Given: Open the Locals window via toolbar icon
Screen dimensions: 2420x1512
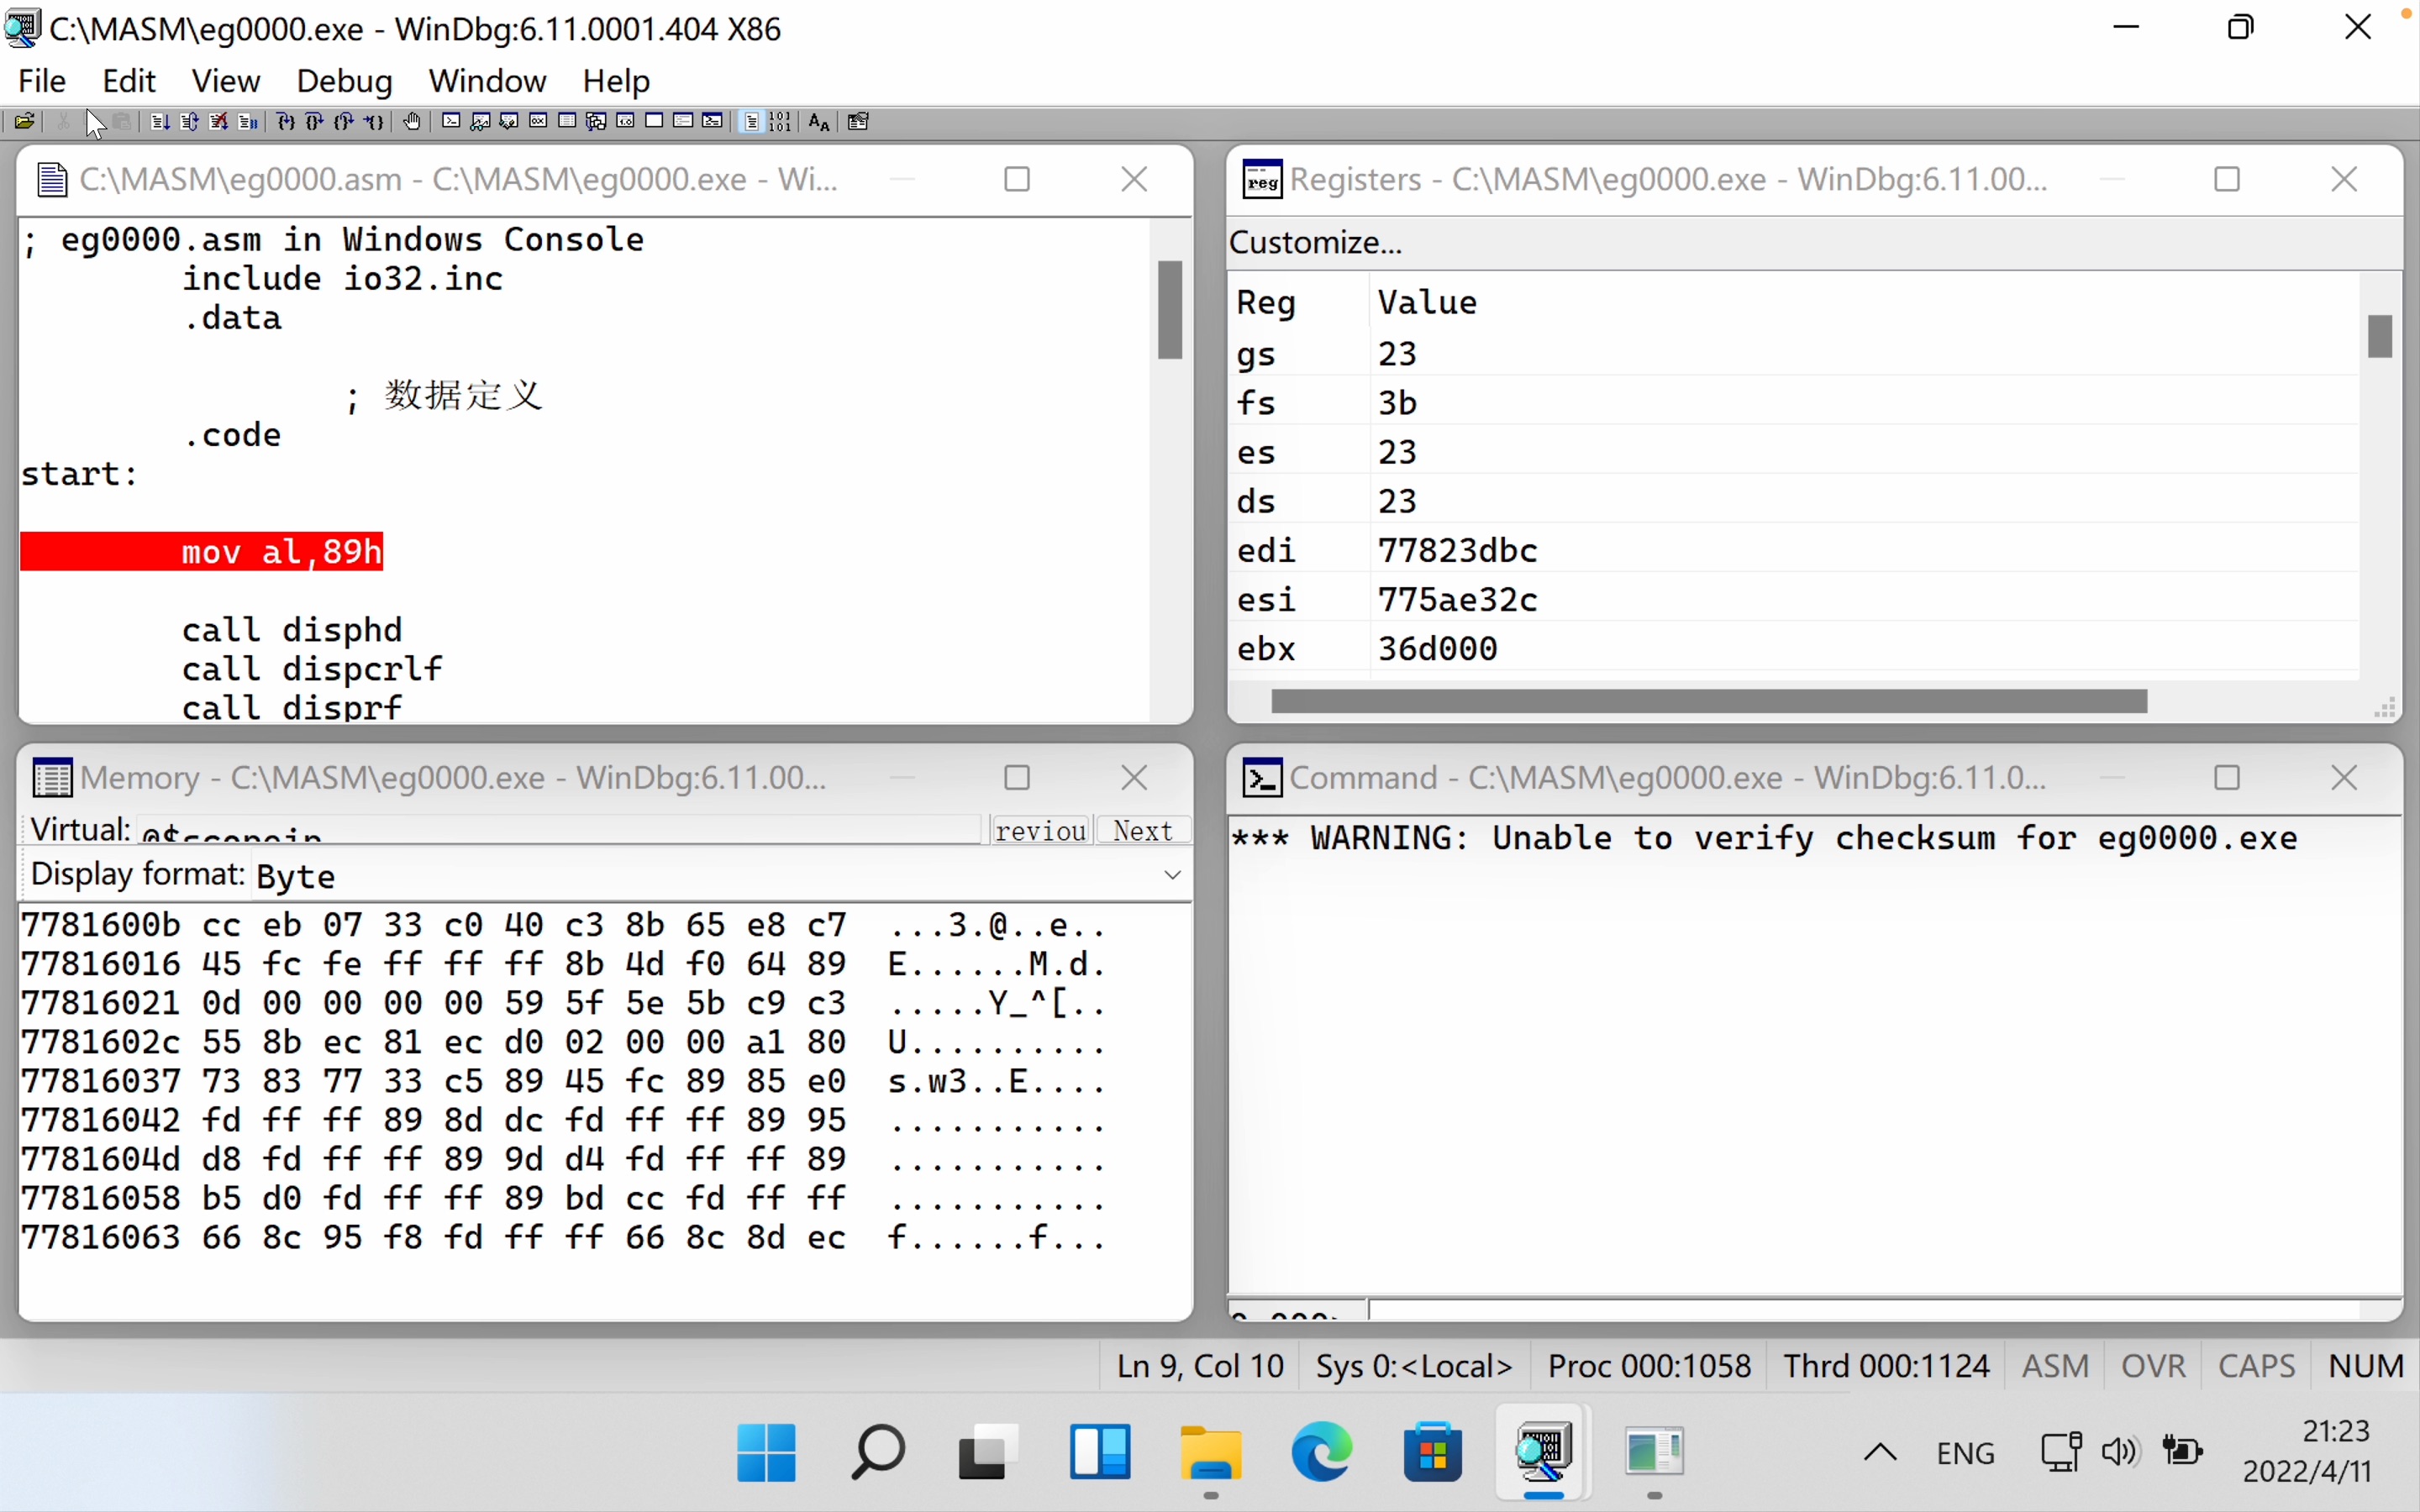Looking at the screenshot, I should click(509, 121).
